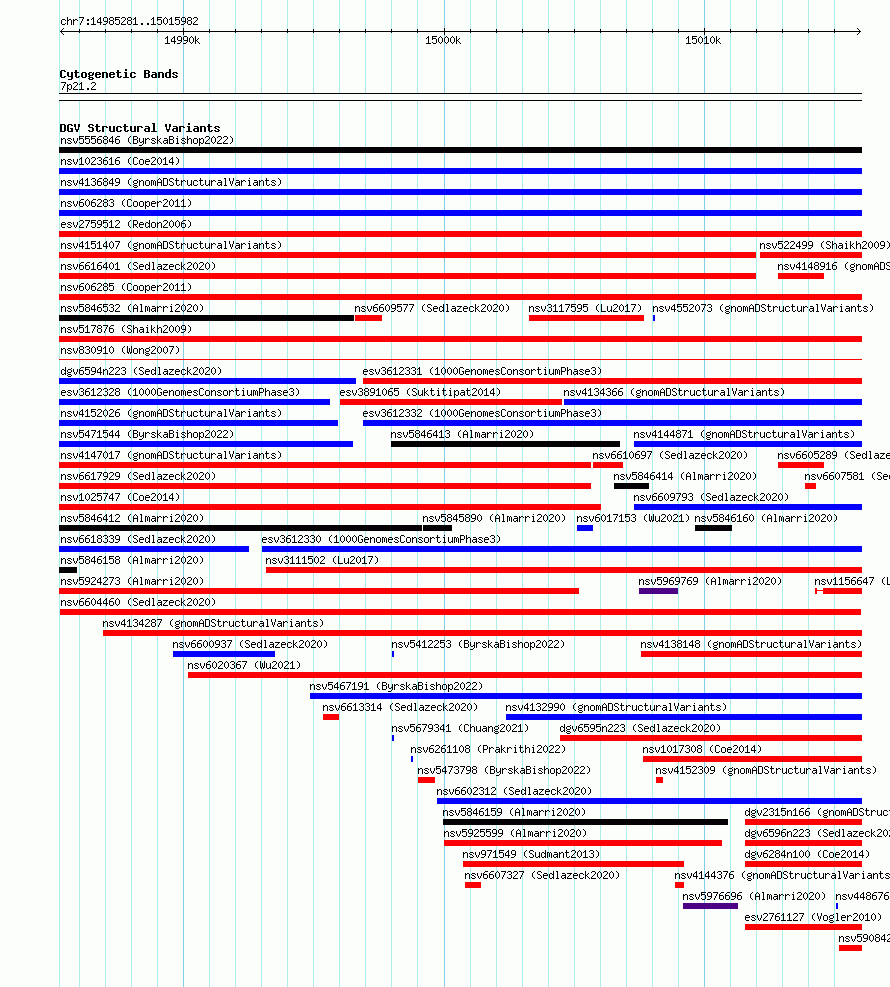
Task: Select nsv5846413 (Almarri2020) label
Action: [x=462, y=434]
